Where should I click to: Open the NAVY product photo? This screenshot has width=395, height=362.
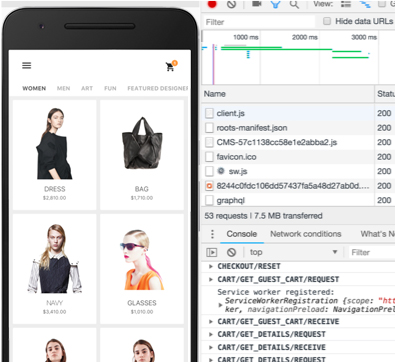54,258
